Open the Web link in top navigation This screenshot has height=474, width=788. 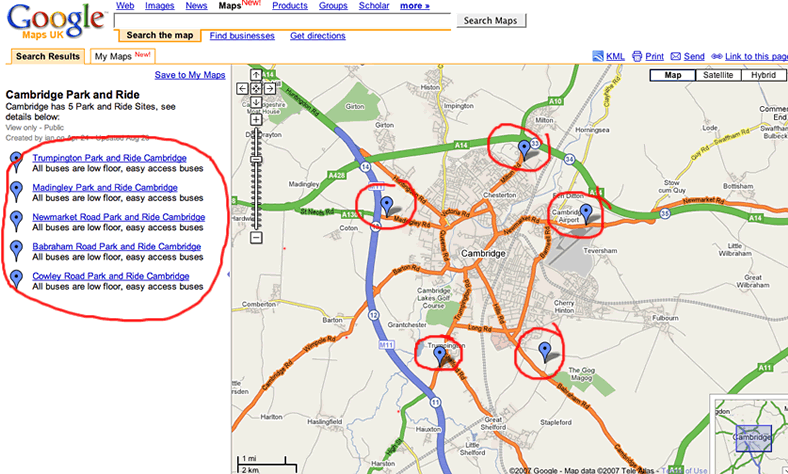tap(125, 6)
